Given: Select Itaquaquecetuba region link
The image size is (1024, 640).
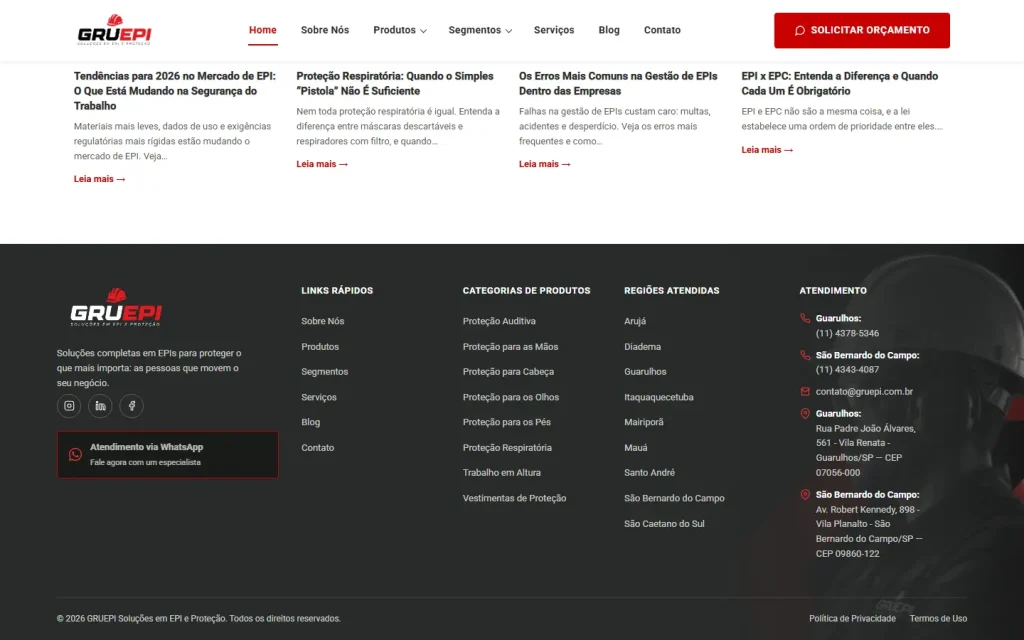Looking at the screenshot, I should click(659, 397).
